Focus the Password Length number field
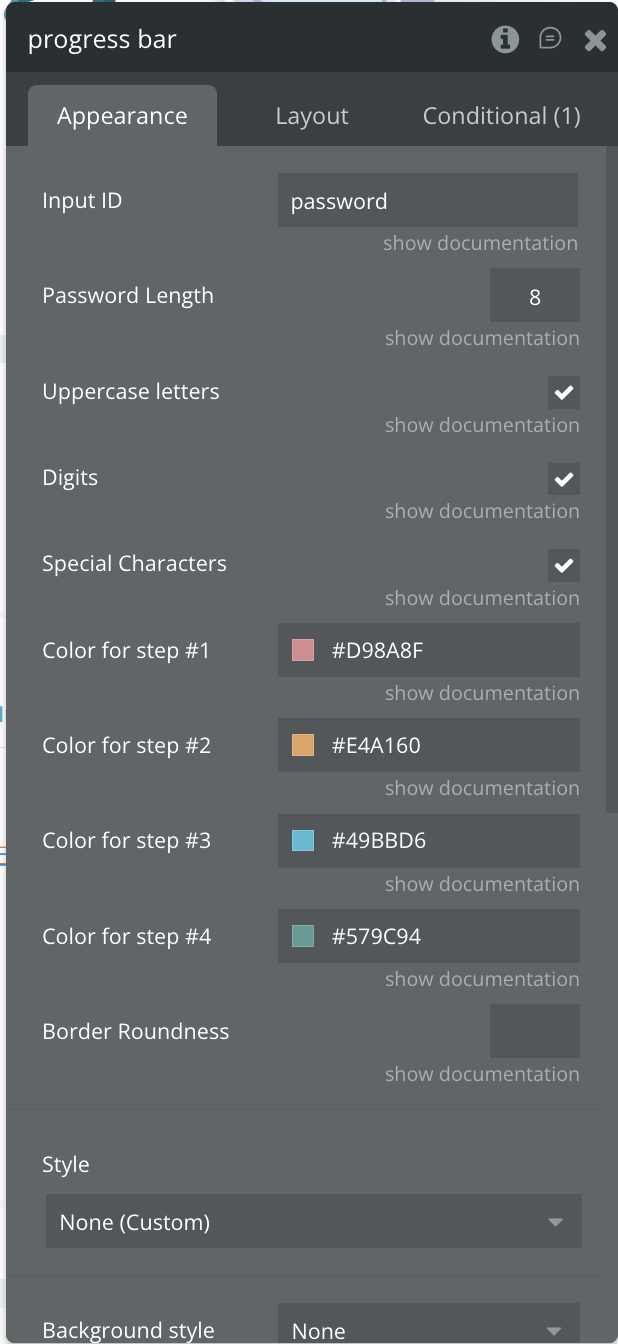The height and width of the screenshot is (1344, 618). click(534, 296)
